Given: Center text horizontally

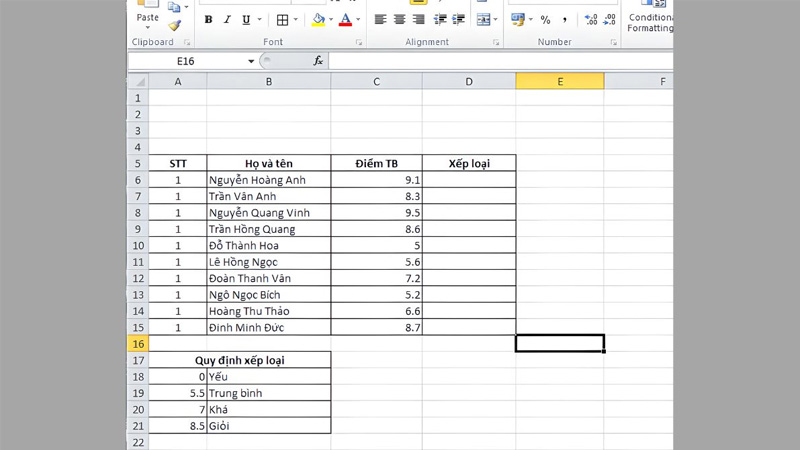Looking at the screenshot, I should coord(399,19).
